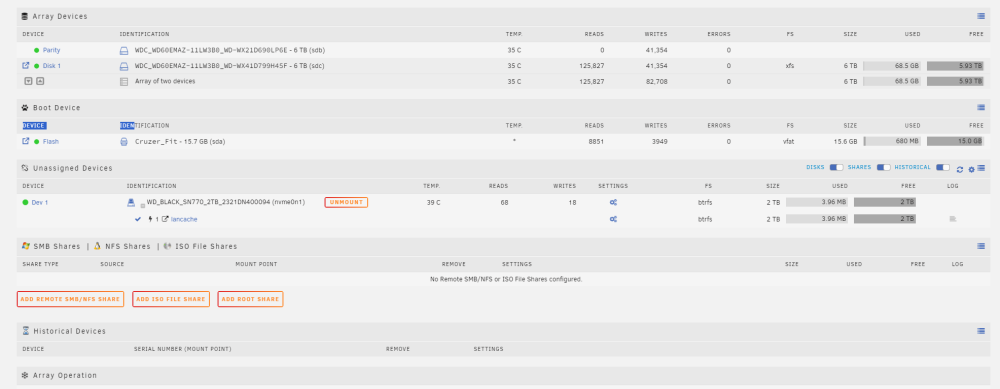
Task: Click Add ISO File Share button
Action: click(171, 299)
